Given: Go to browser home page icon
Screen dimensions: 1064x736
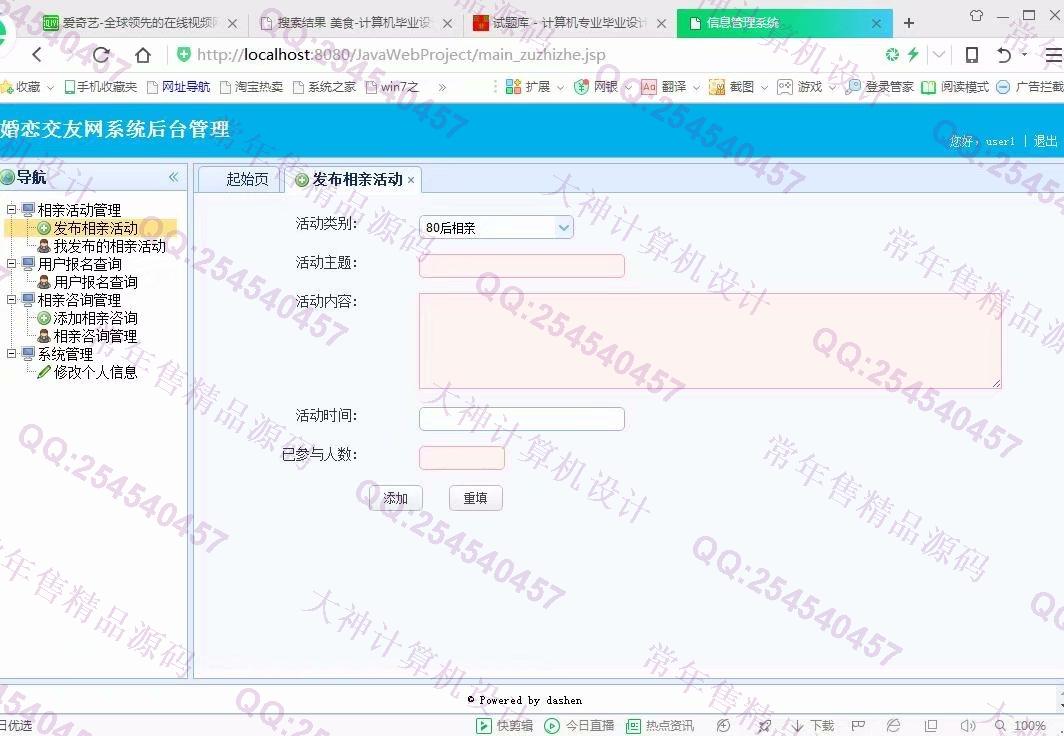Looking at the screenshot, I should click(x=143, y=55).
